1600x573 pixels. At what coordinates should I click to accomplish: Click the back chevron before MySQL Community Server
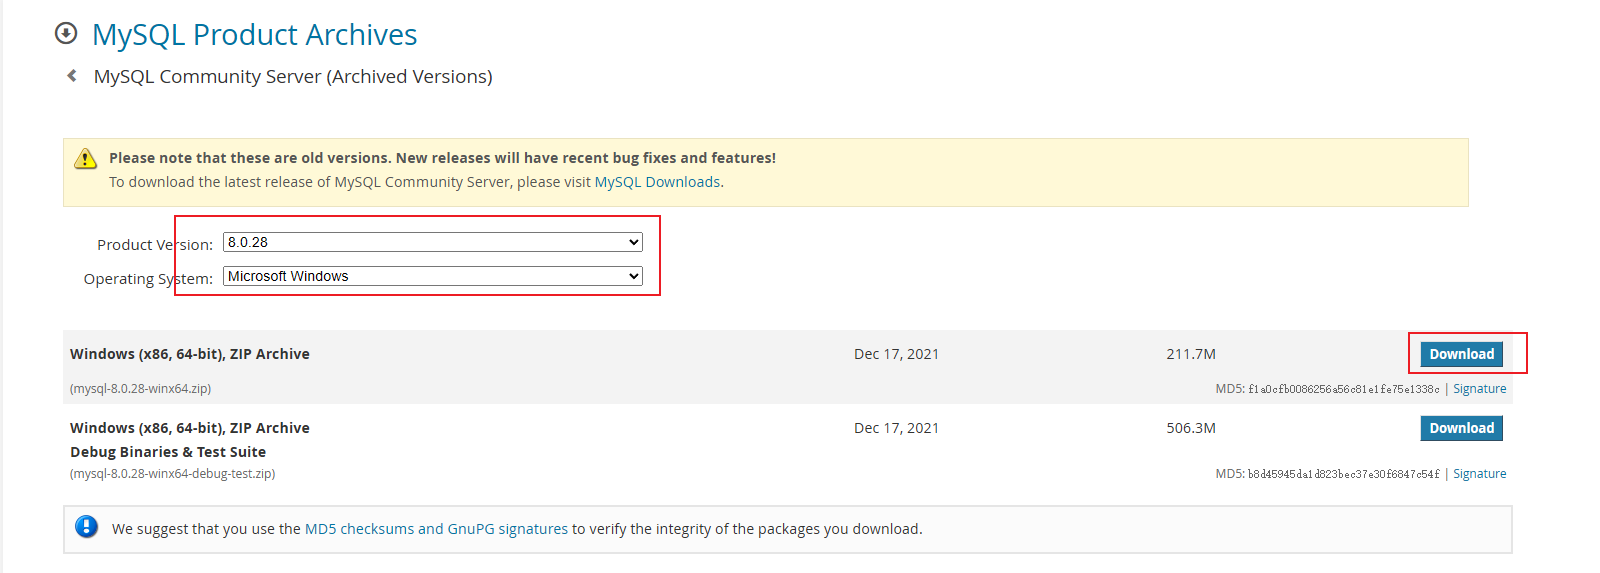click(x=72, y=76)
